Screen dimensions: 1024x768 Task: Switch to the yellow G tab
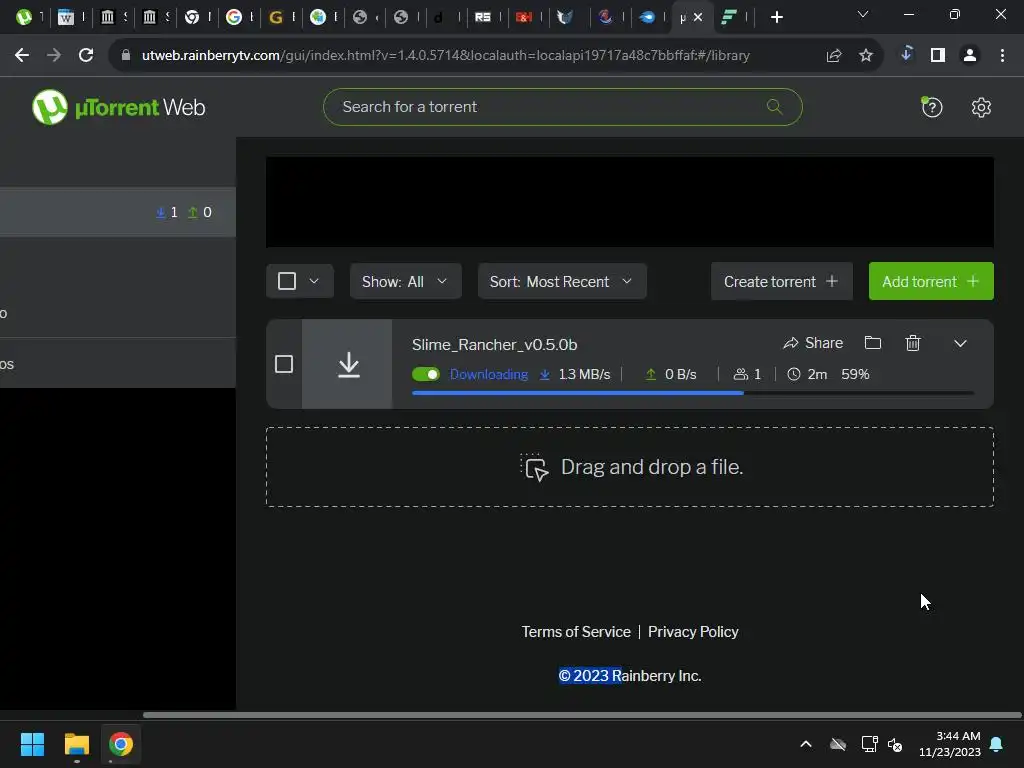coord(281,18)
